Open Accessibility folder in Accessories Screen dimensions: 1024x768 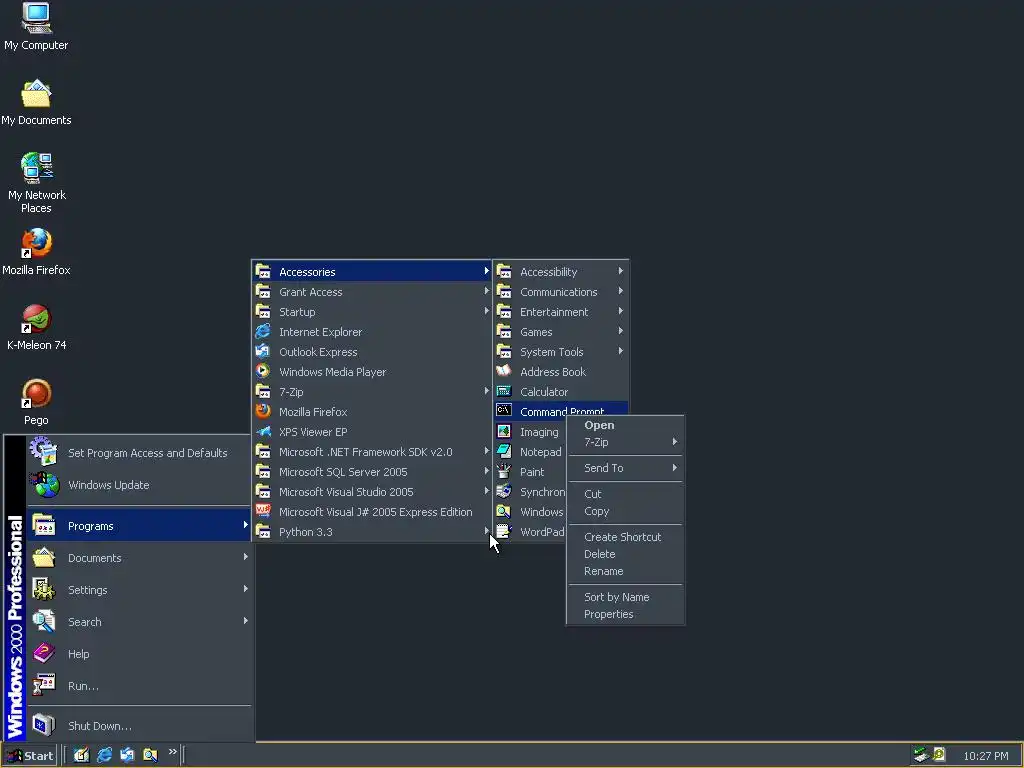click(560, 272)
